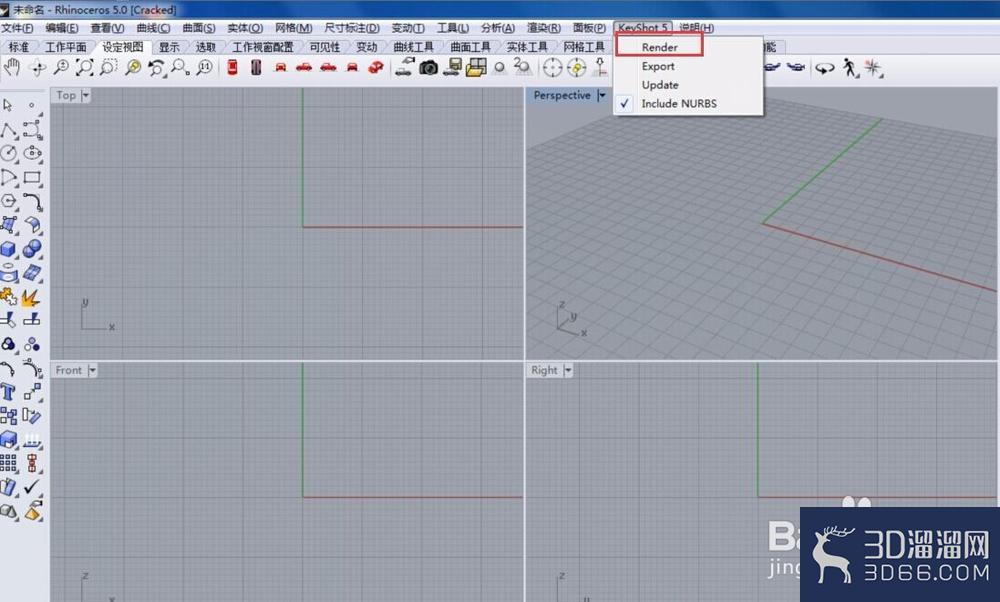Switch to the 曲线工具 toolbar tab

pos(412,45)
